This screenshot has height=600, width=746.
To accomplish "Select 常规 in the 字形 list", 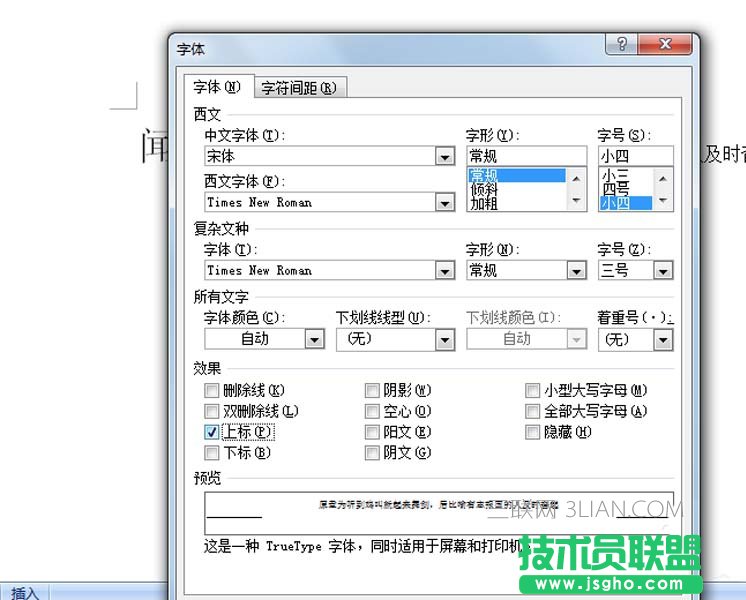I will pos(517,175).
